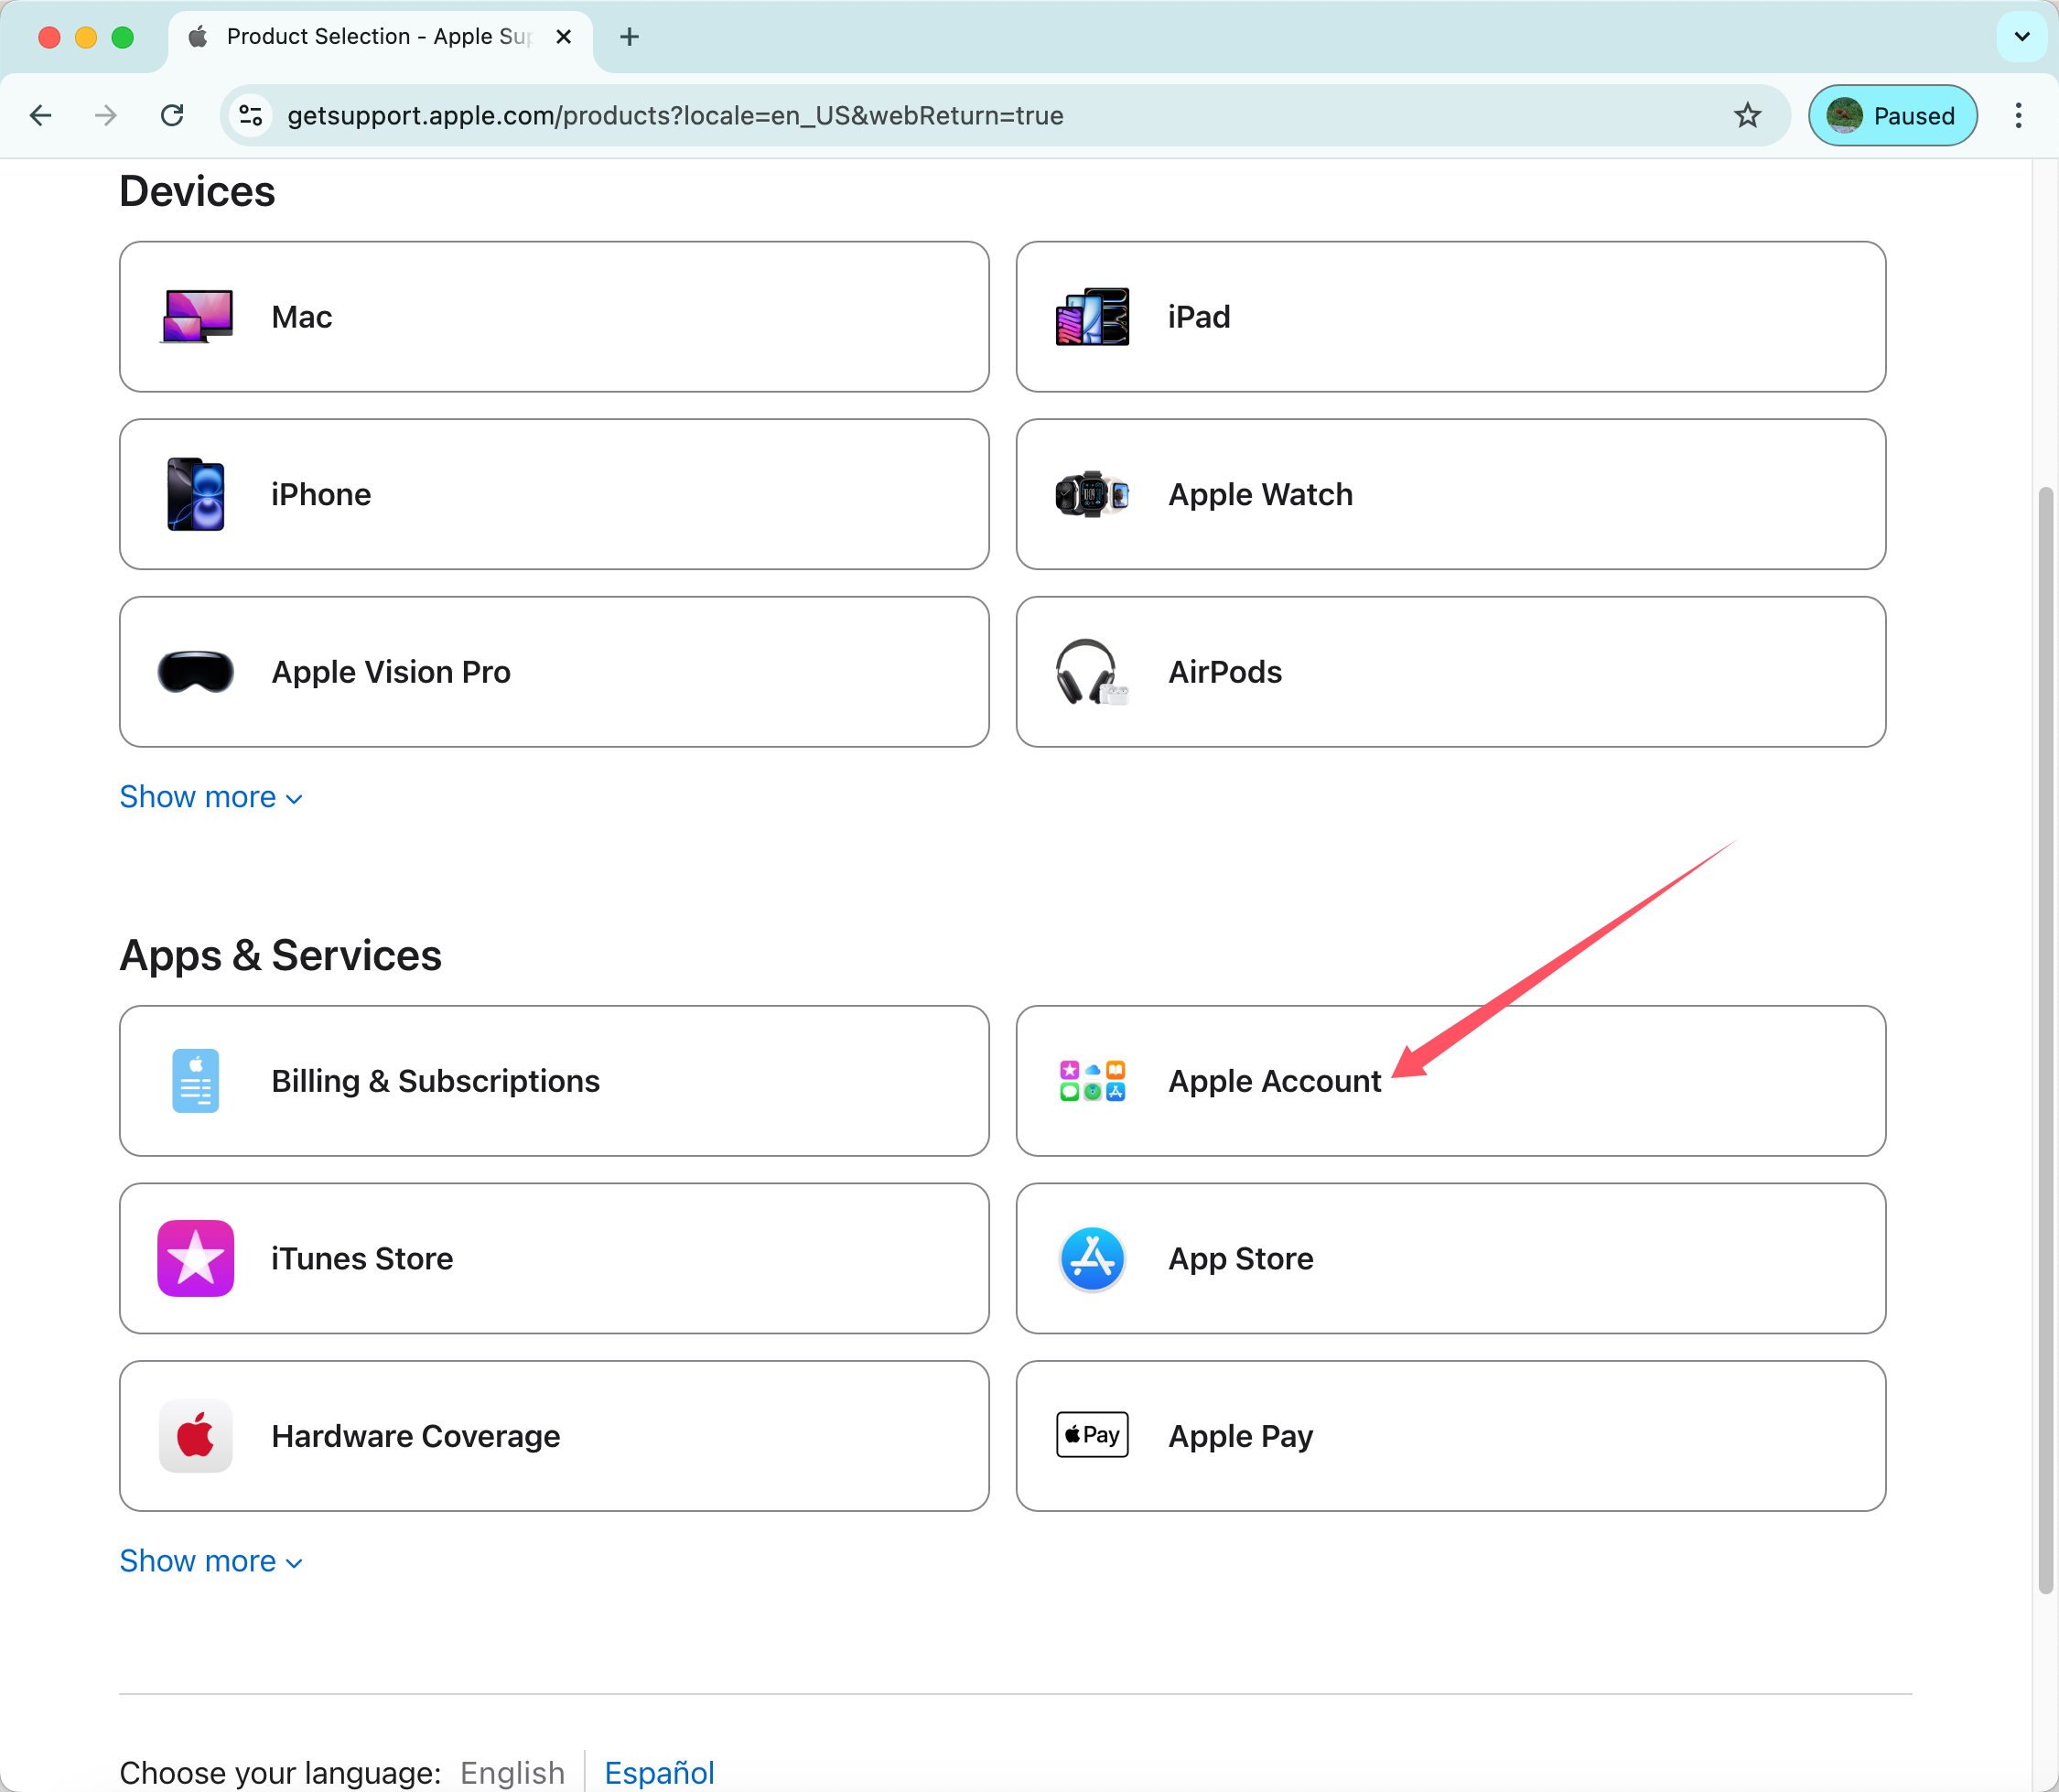Open the Paused profile button
This screenshot has height=1792, width=2059.
coord(1892,116)
